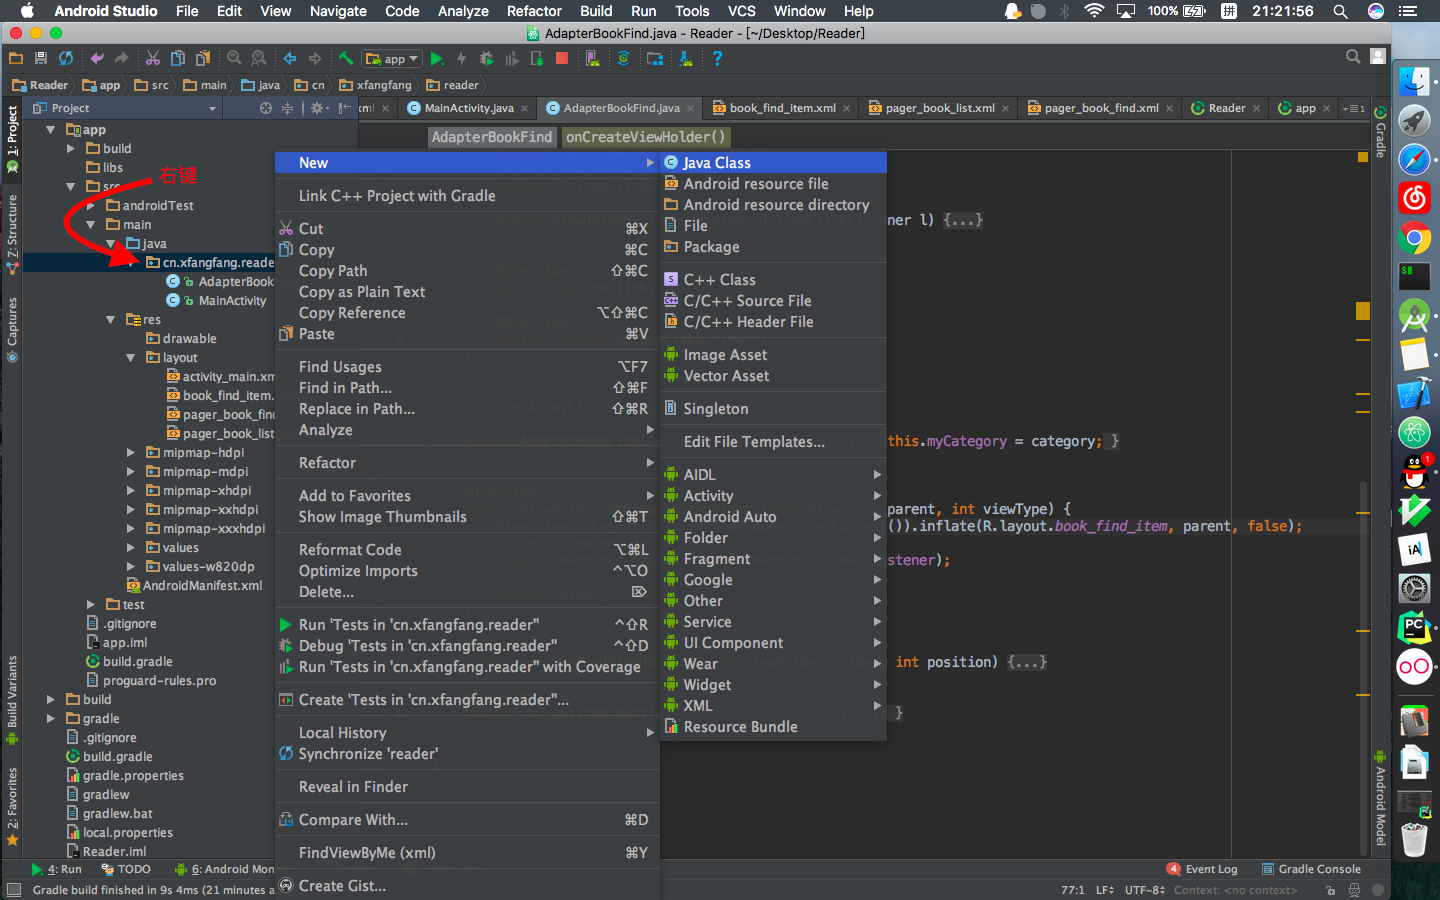Click the project panel settings gear icon

[x=318, y=108]
